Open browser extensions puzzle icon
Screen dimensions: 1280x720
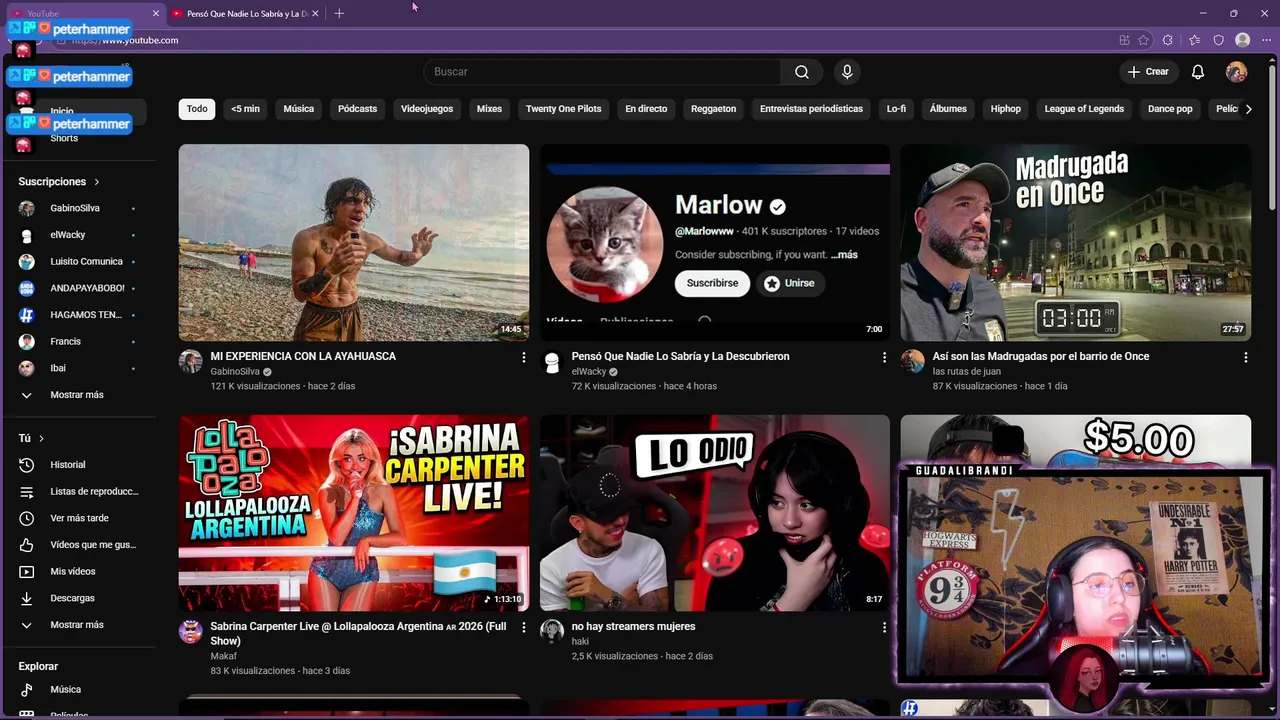1168,40
